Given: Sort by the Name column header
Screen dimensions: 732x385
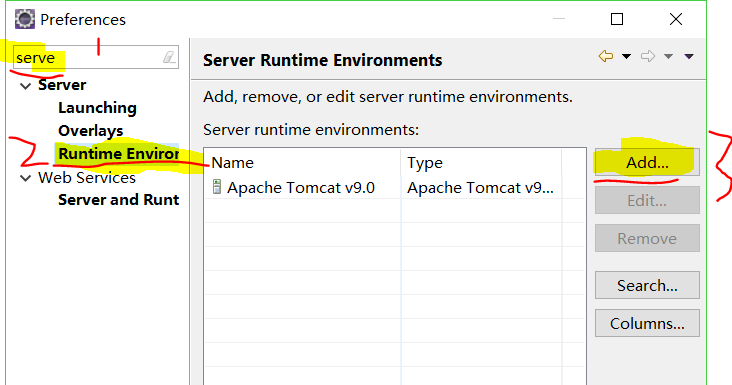Looking at the screenshot, I should click(302, 162).
